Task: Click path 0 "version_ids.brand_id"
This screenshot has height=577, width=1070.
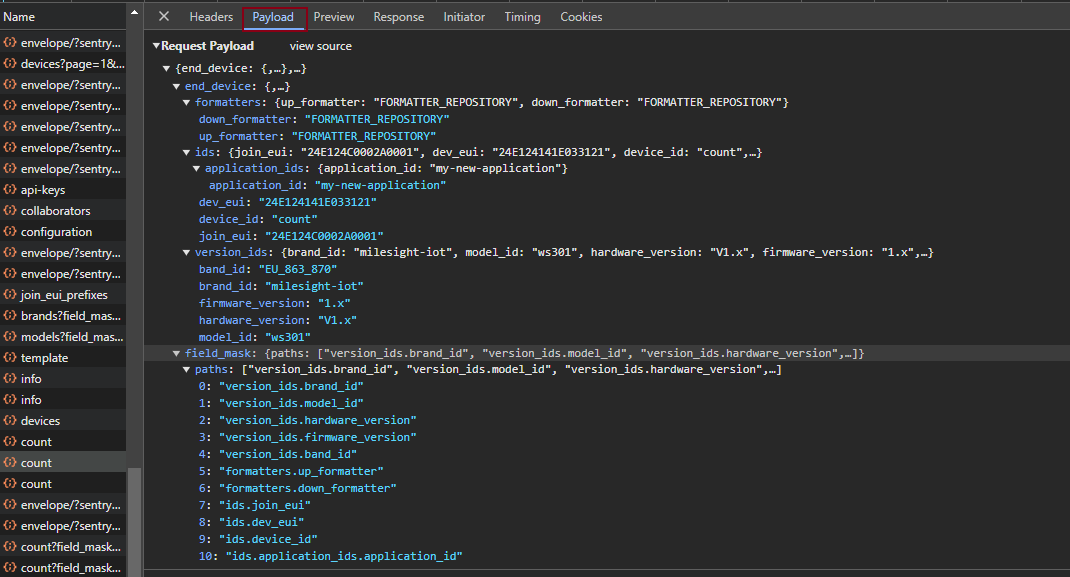Action: (x=291, y=387)
